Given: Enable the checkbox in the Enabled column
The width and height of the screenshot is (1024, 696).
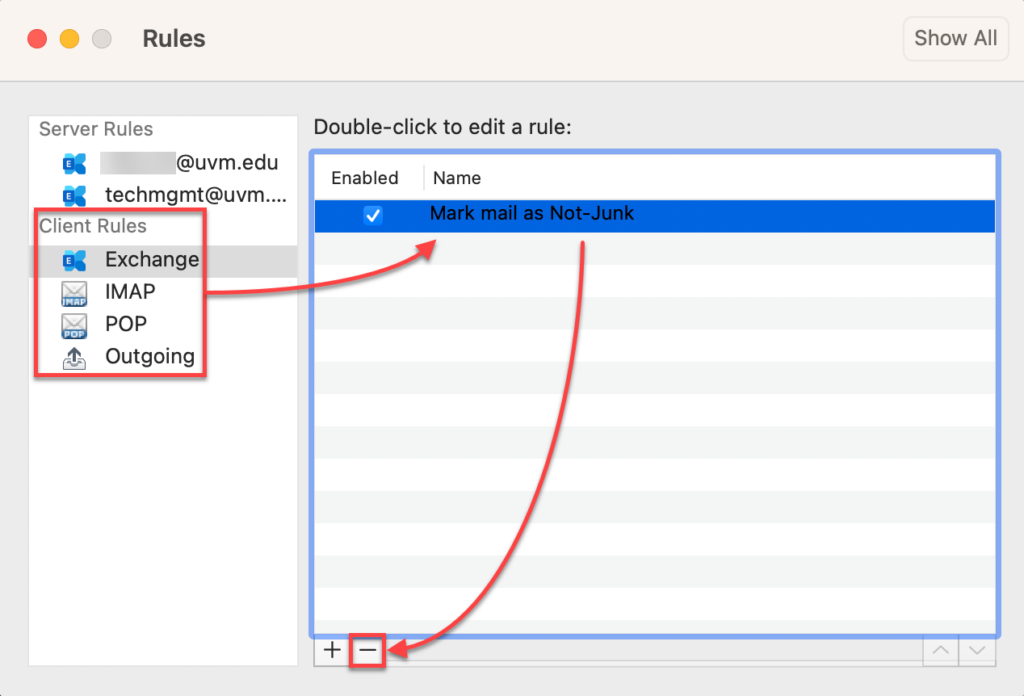Looking at the screenshot, I should pyautogui.click(x=372, y=213).
